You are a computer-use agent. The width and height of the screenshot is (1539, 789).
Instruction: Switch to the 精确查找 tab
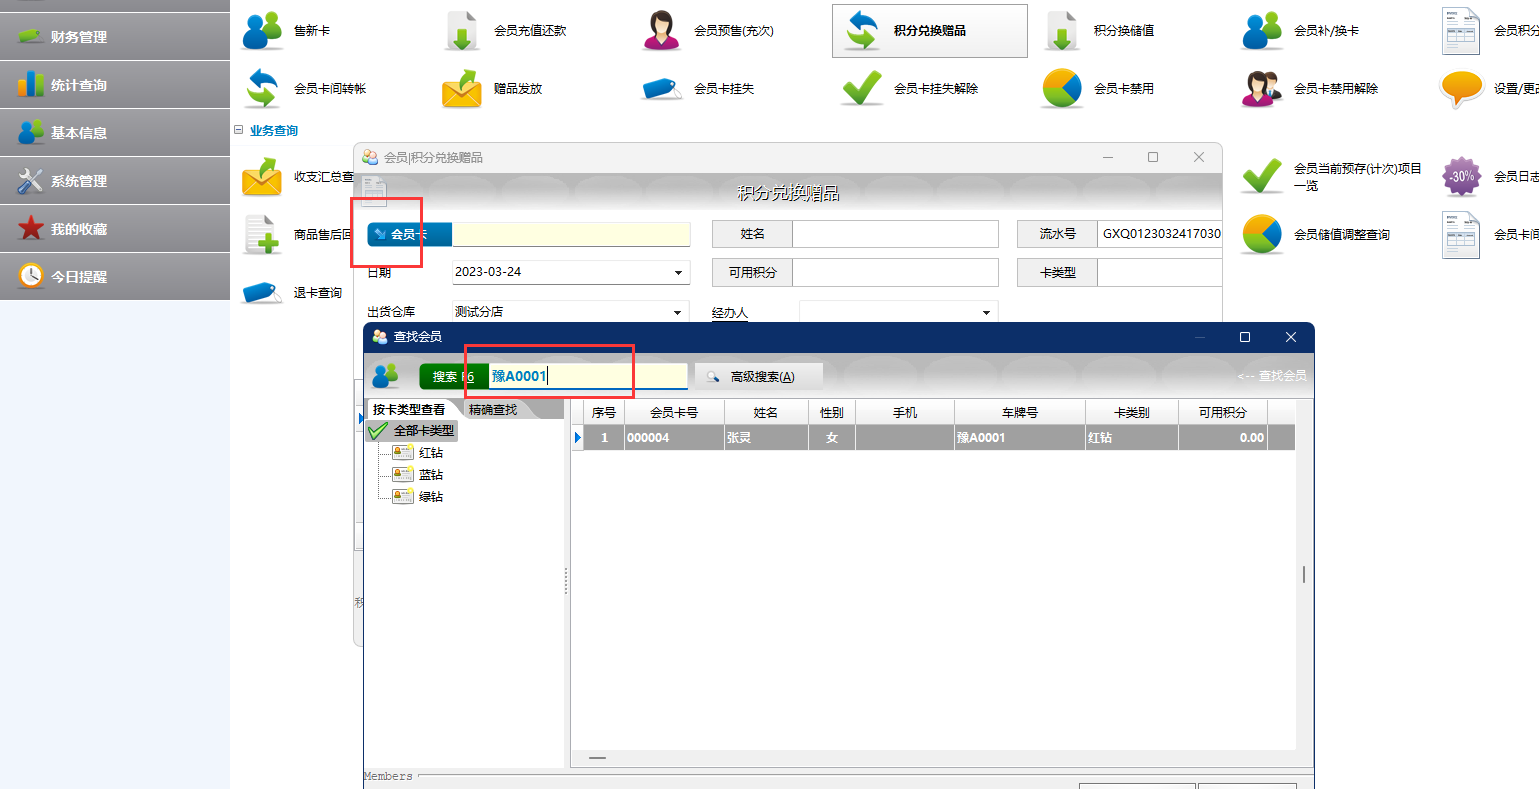(x=493, y=410)
